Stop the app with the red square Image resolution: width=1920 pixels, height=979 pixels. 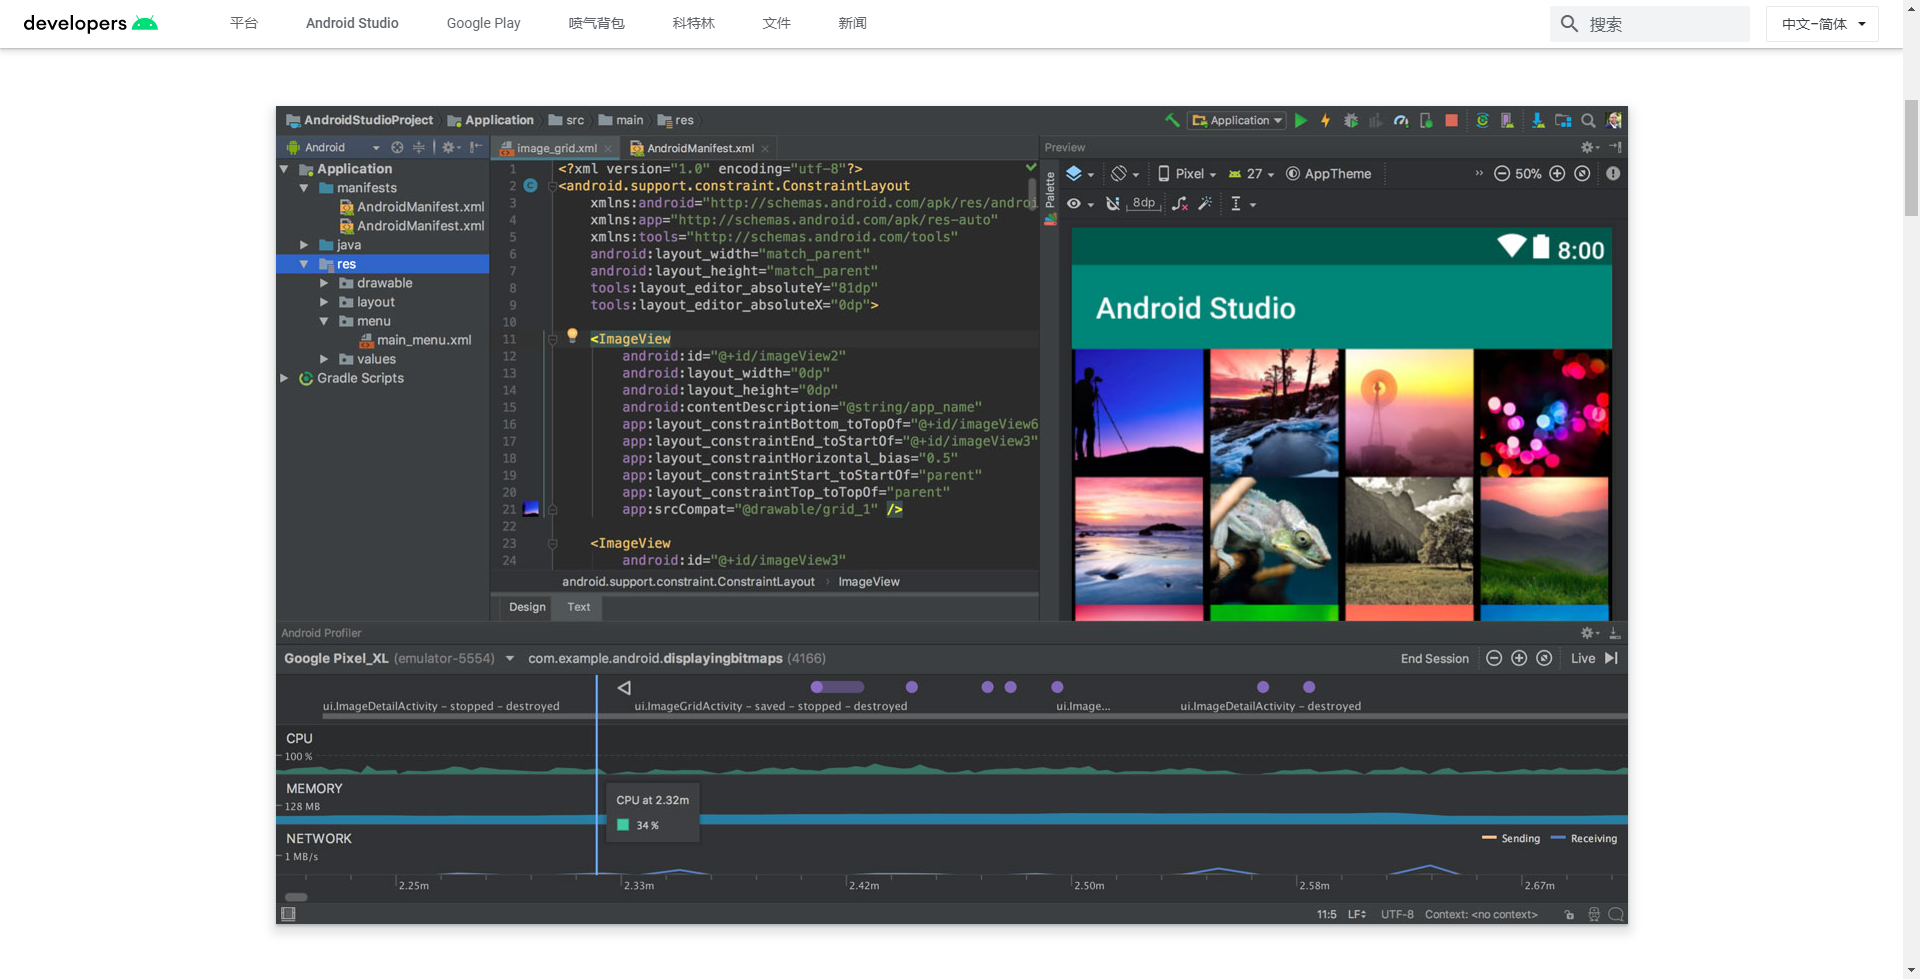pos(1451,120)
